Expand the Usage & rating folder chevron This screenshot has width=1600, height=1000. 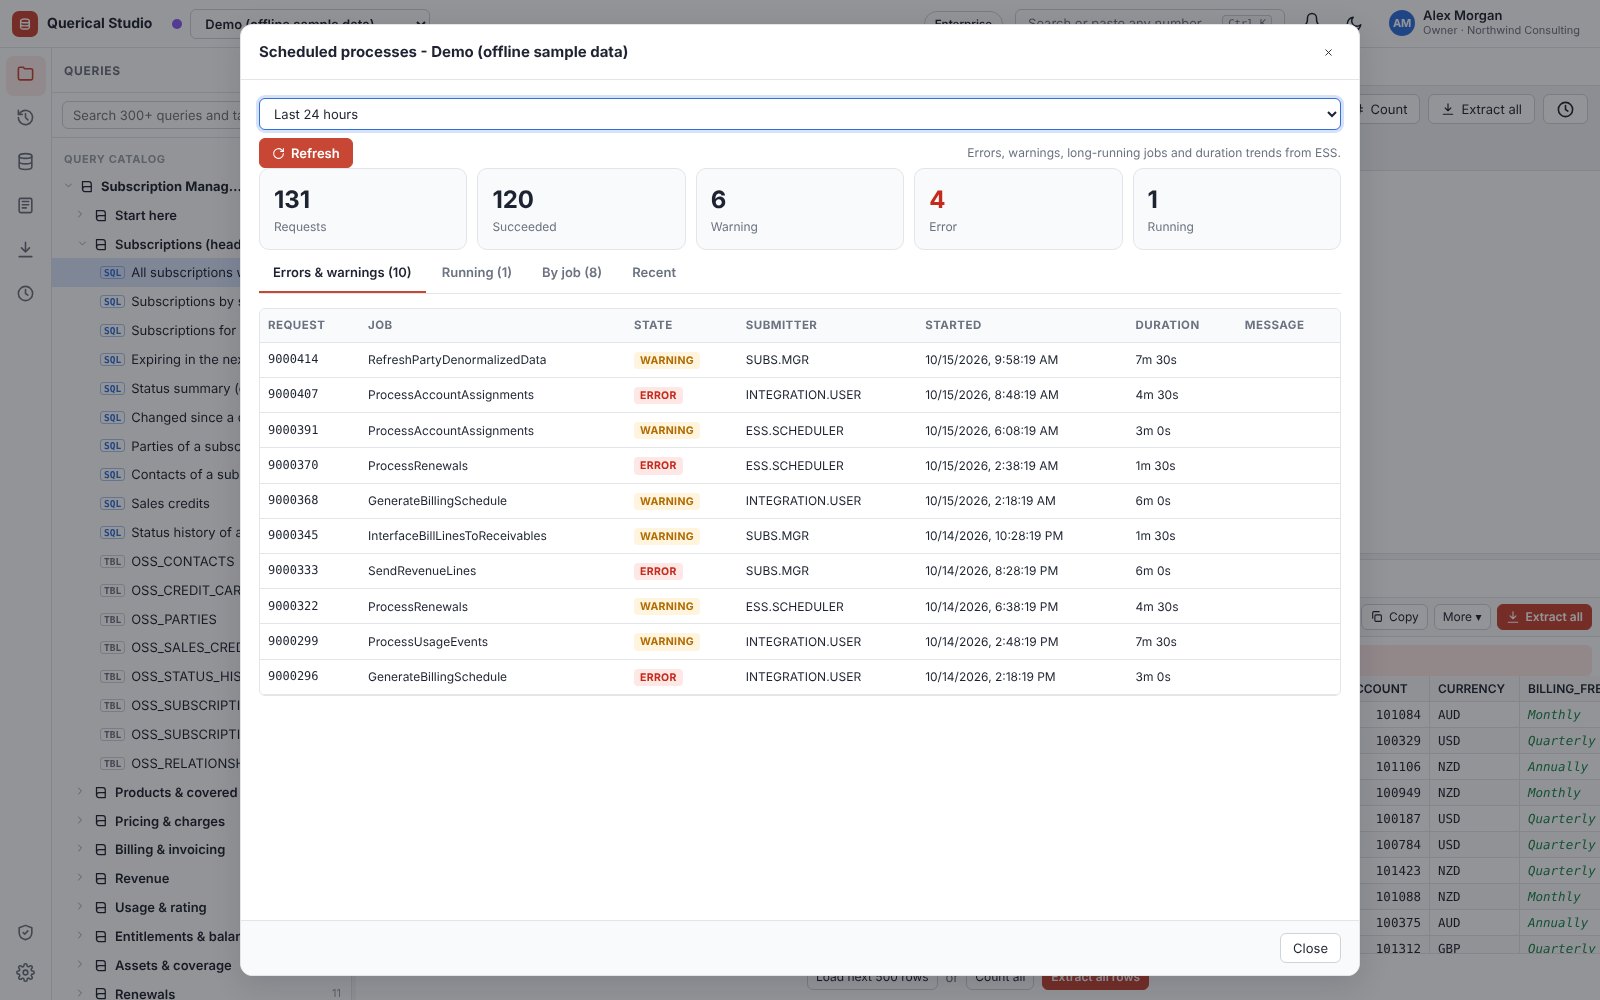click(81, 907)
